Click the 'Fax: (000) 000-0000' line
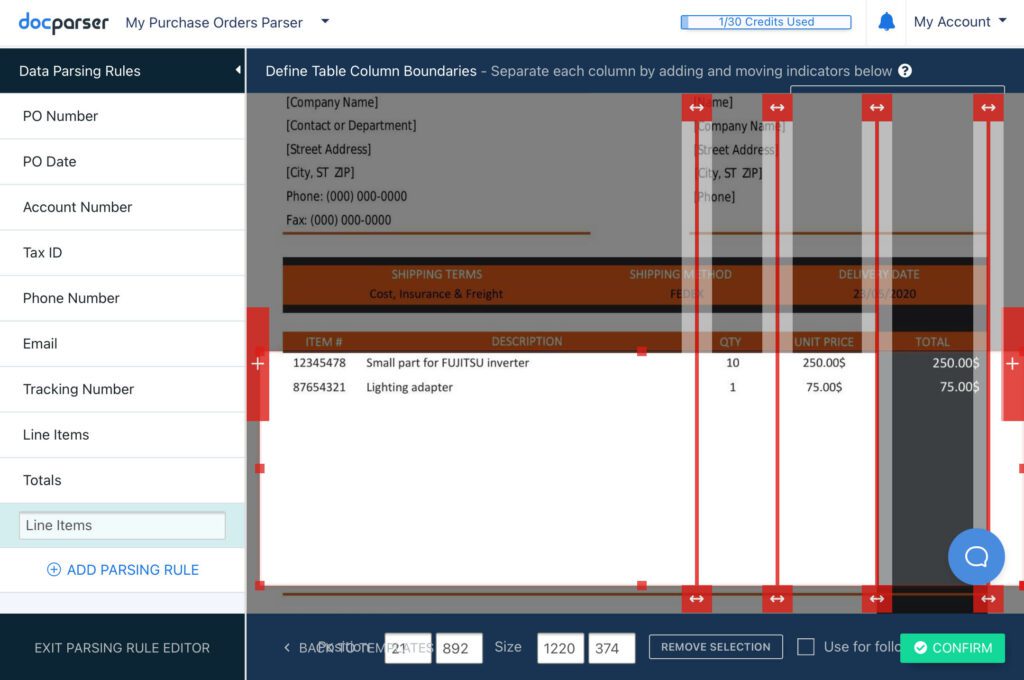 pyautogui.click(x=338, y=220)
